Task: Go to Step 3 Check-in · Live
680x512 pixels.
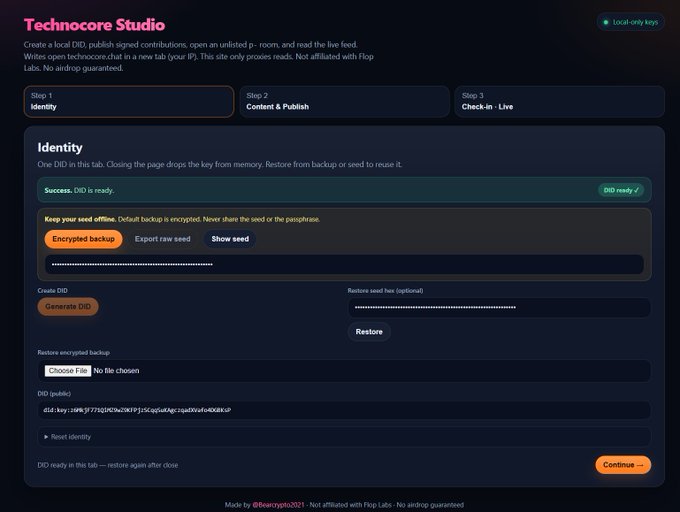Action: pos(559,101)
